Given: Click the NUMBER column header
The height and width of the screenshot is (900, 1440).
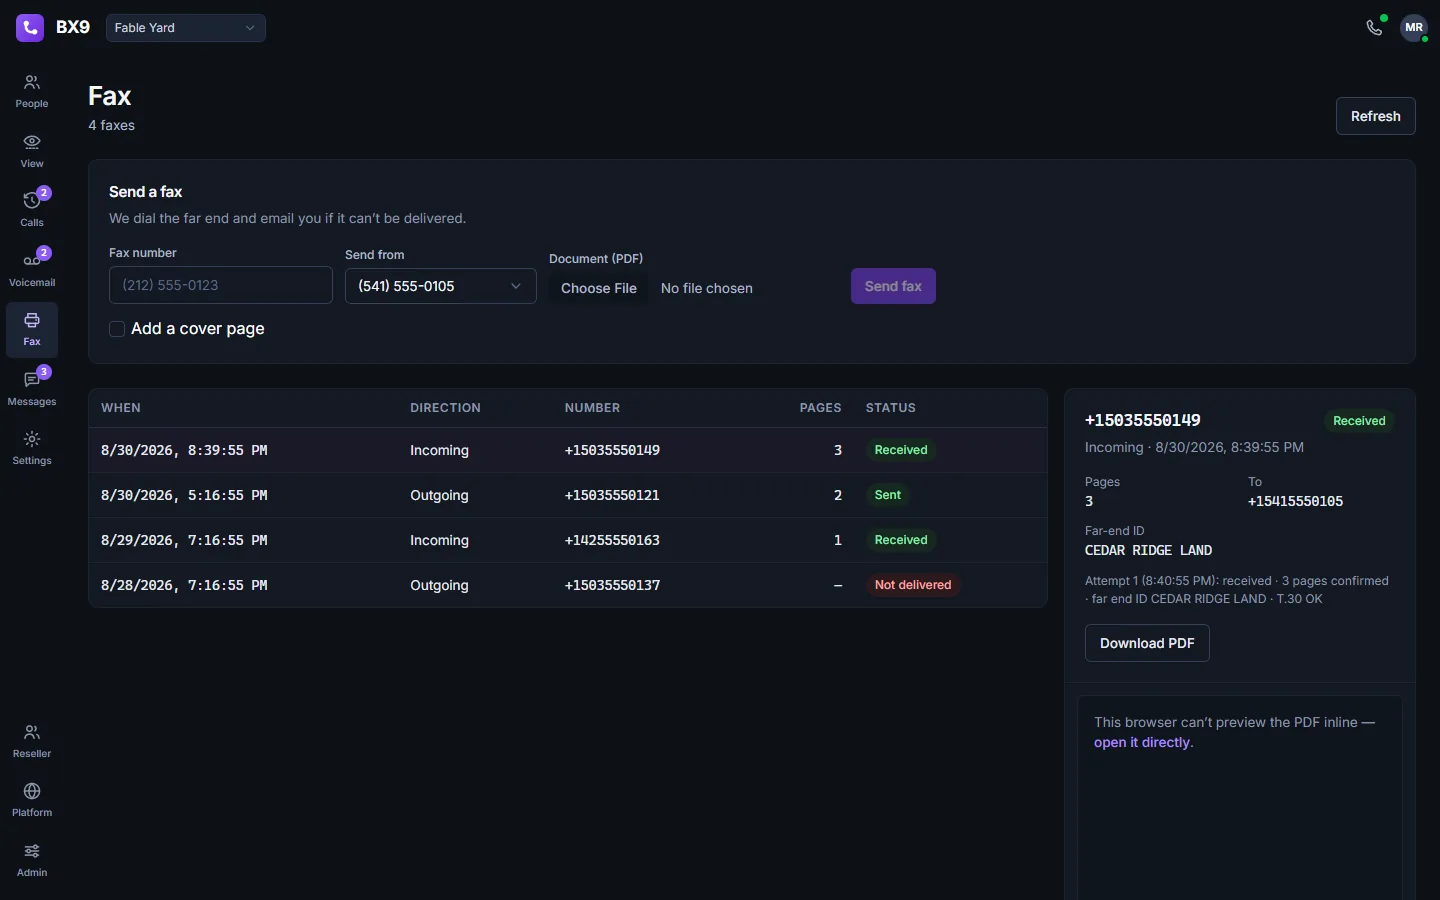Looking at the screenshot, I should coord(592,408).
